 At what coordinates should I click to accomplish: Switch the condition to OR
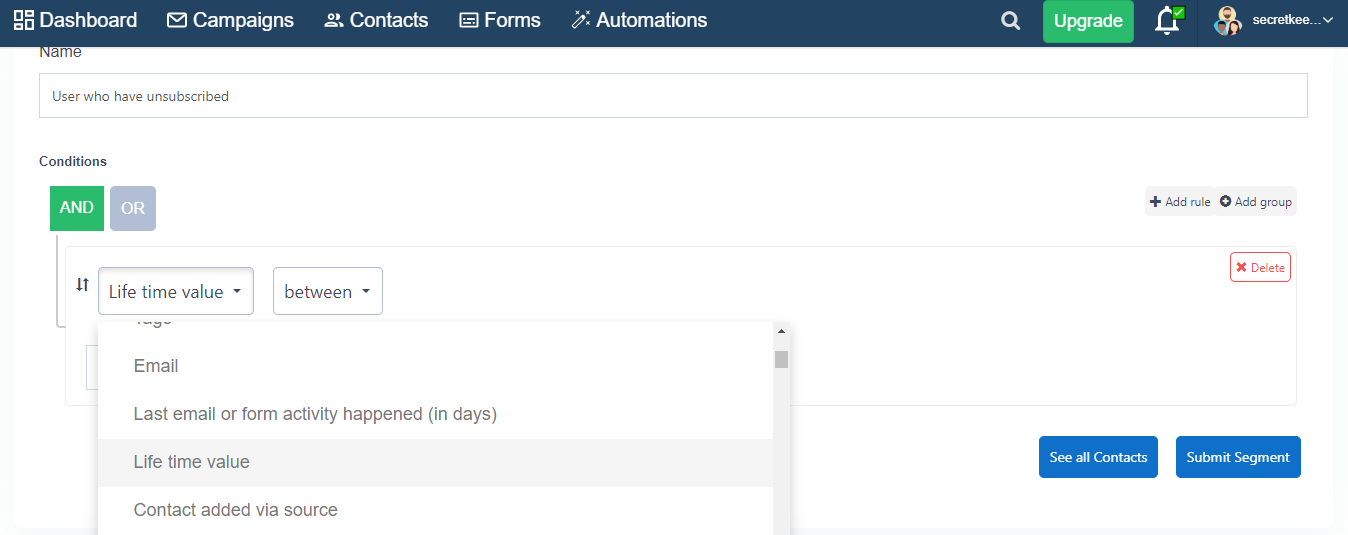click(133, 208)
